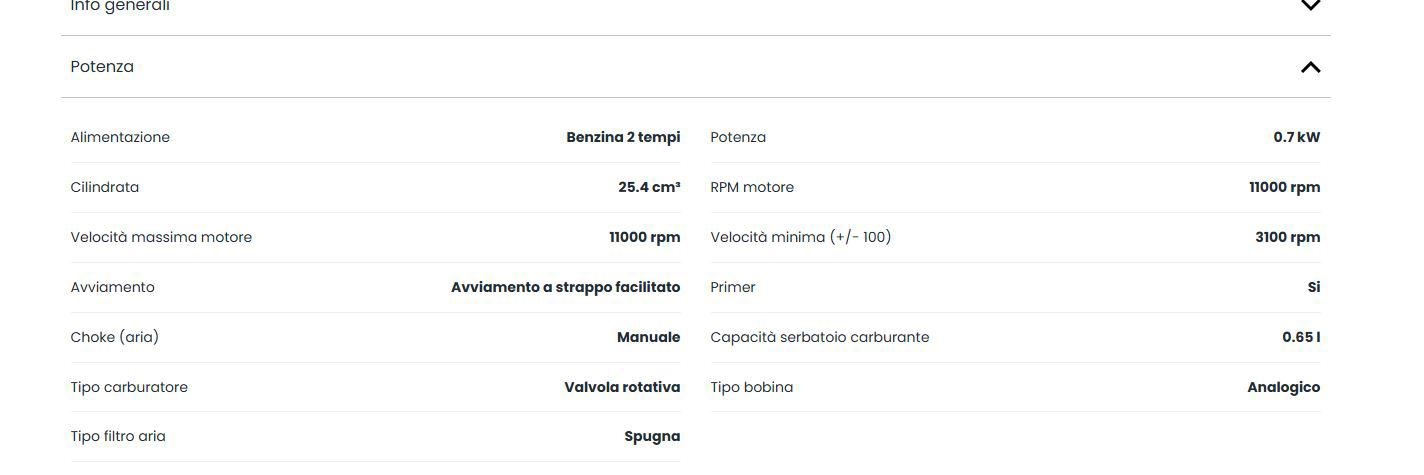Expand the Info generali section chevron
This screenshot has height=475, width=1424.
pyautogui.click(x=1310, y=6)
